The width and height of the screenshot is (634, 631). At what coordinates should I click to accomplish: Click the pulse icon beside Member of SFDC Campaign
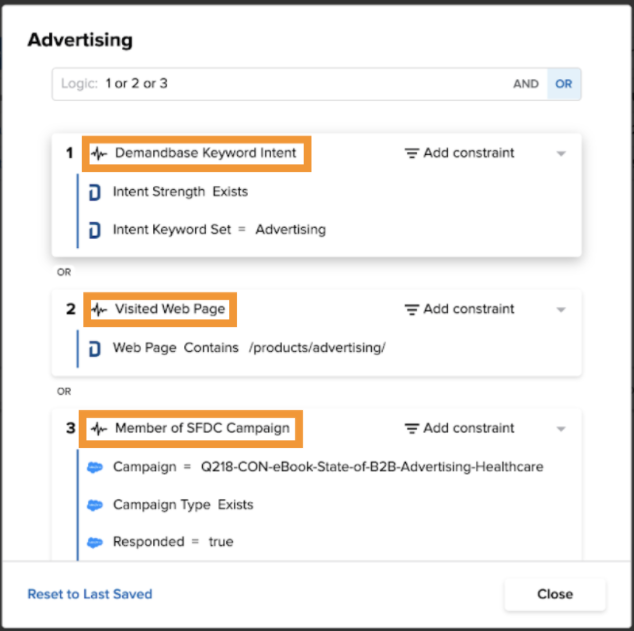point(99,428)
